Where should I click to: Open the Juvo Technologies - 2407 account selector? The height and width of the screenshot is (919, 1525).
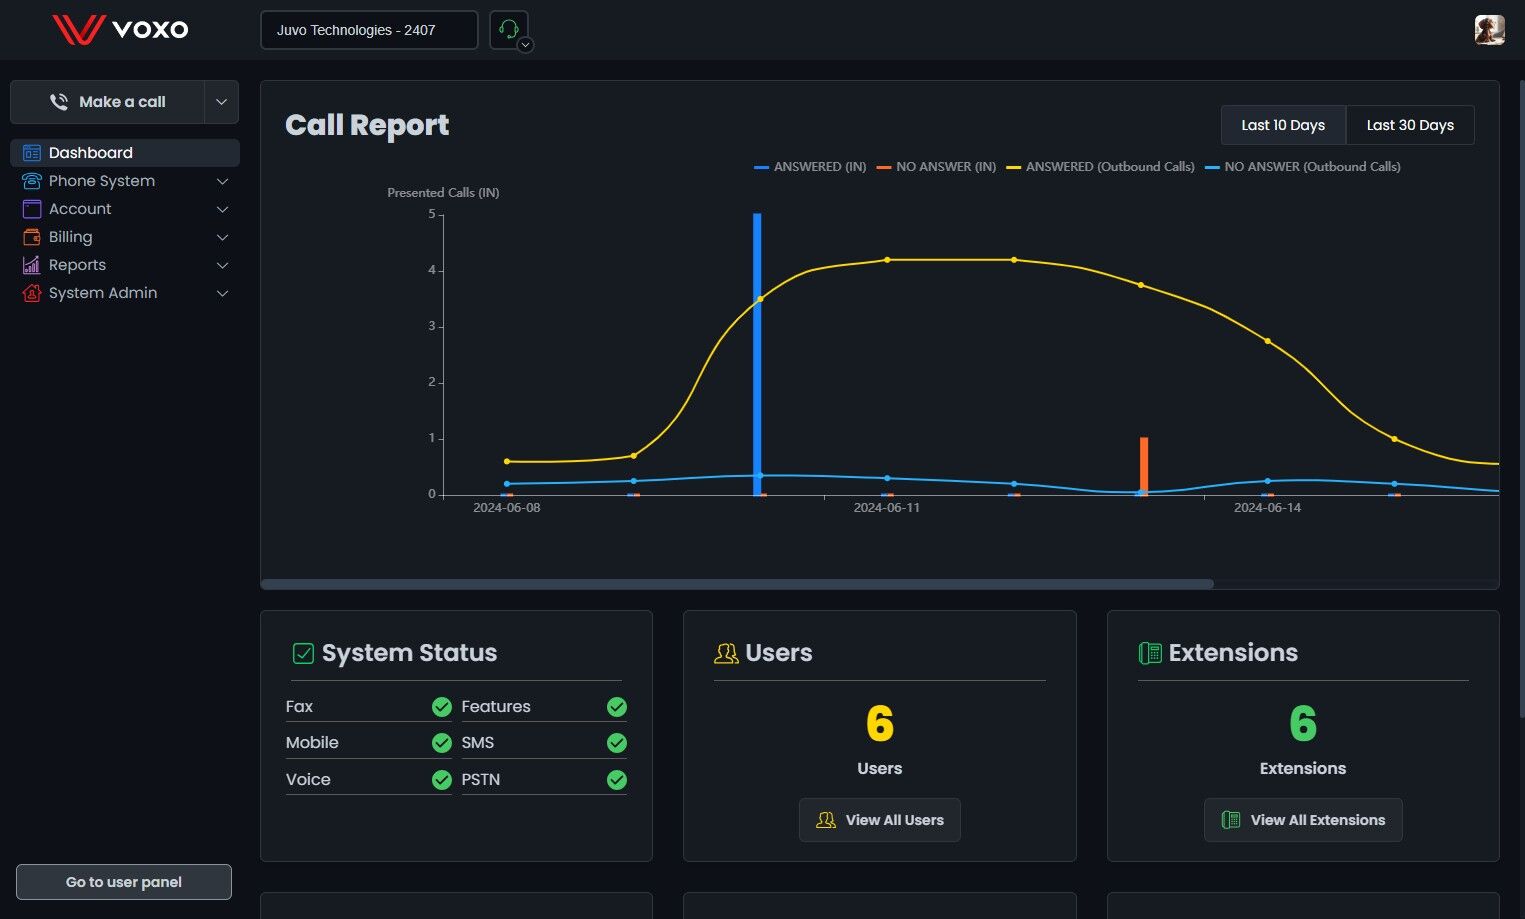click(369, 30)
